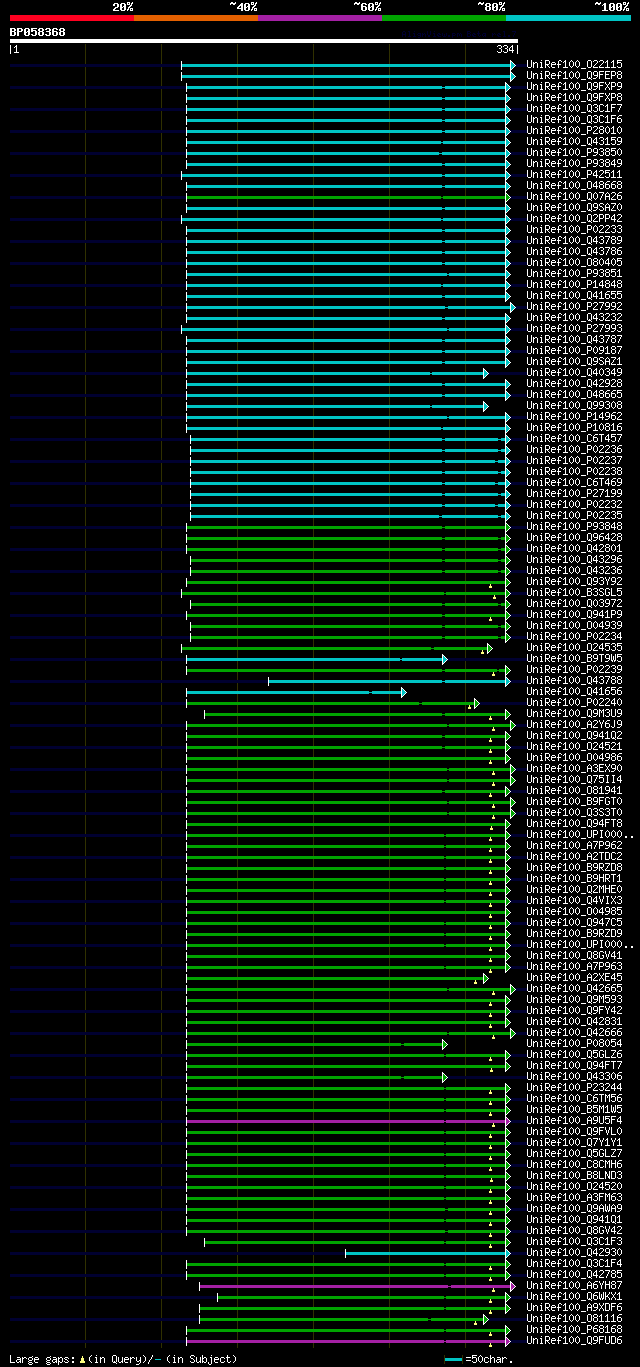Image resolution: width=640 pixels, height=1367 pixels.
Task: Click the red segment of identity scale
Action: click(x=72, y=18)
